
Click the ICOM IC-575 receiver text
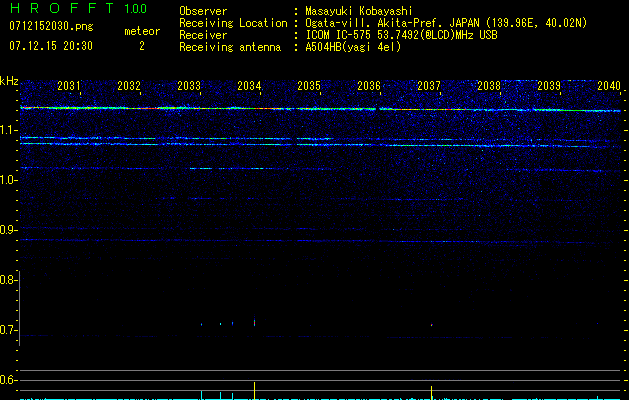coord(401,35)
